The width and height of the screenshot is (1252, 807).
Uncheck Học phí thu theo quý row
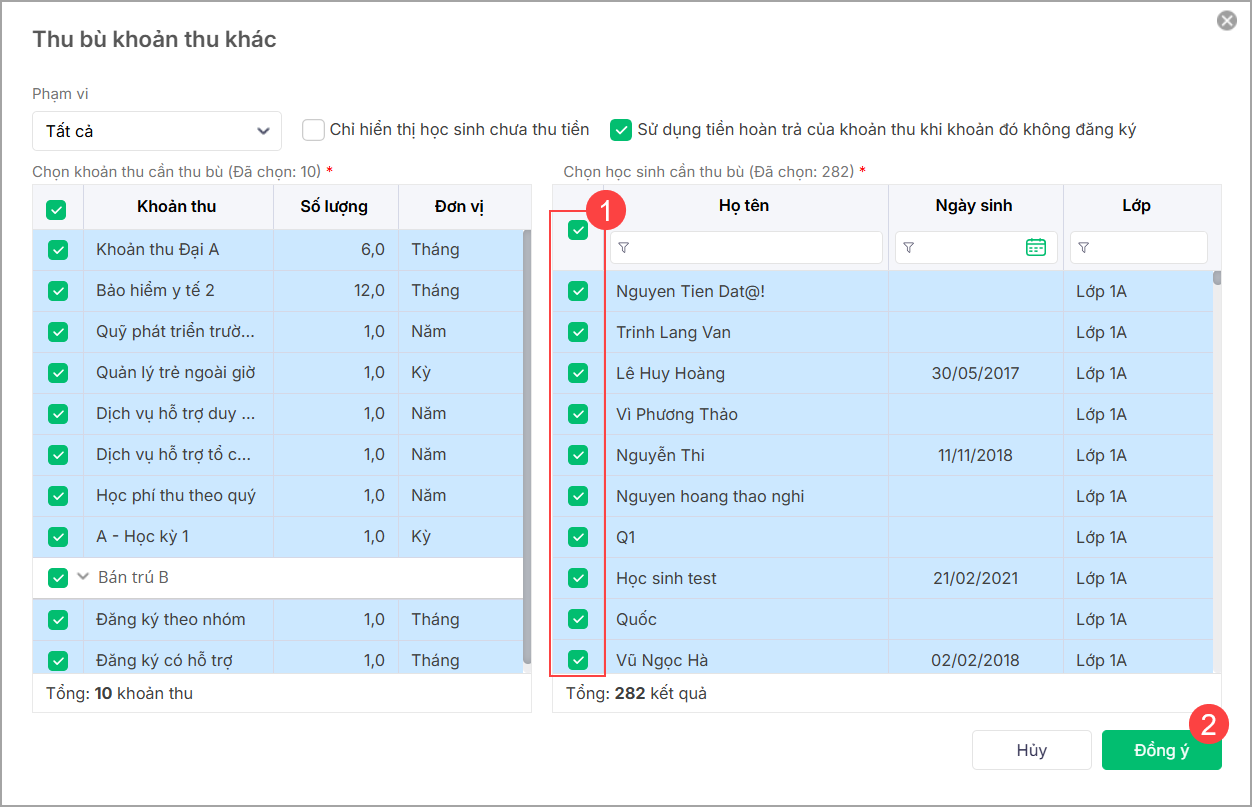coord(58,496)
